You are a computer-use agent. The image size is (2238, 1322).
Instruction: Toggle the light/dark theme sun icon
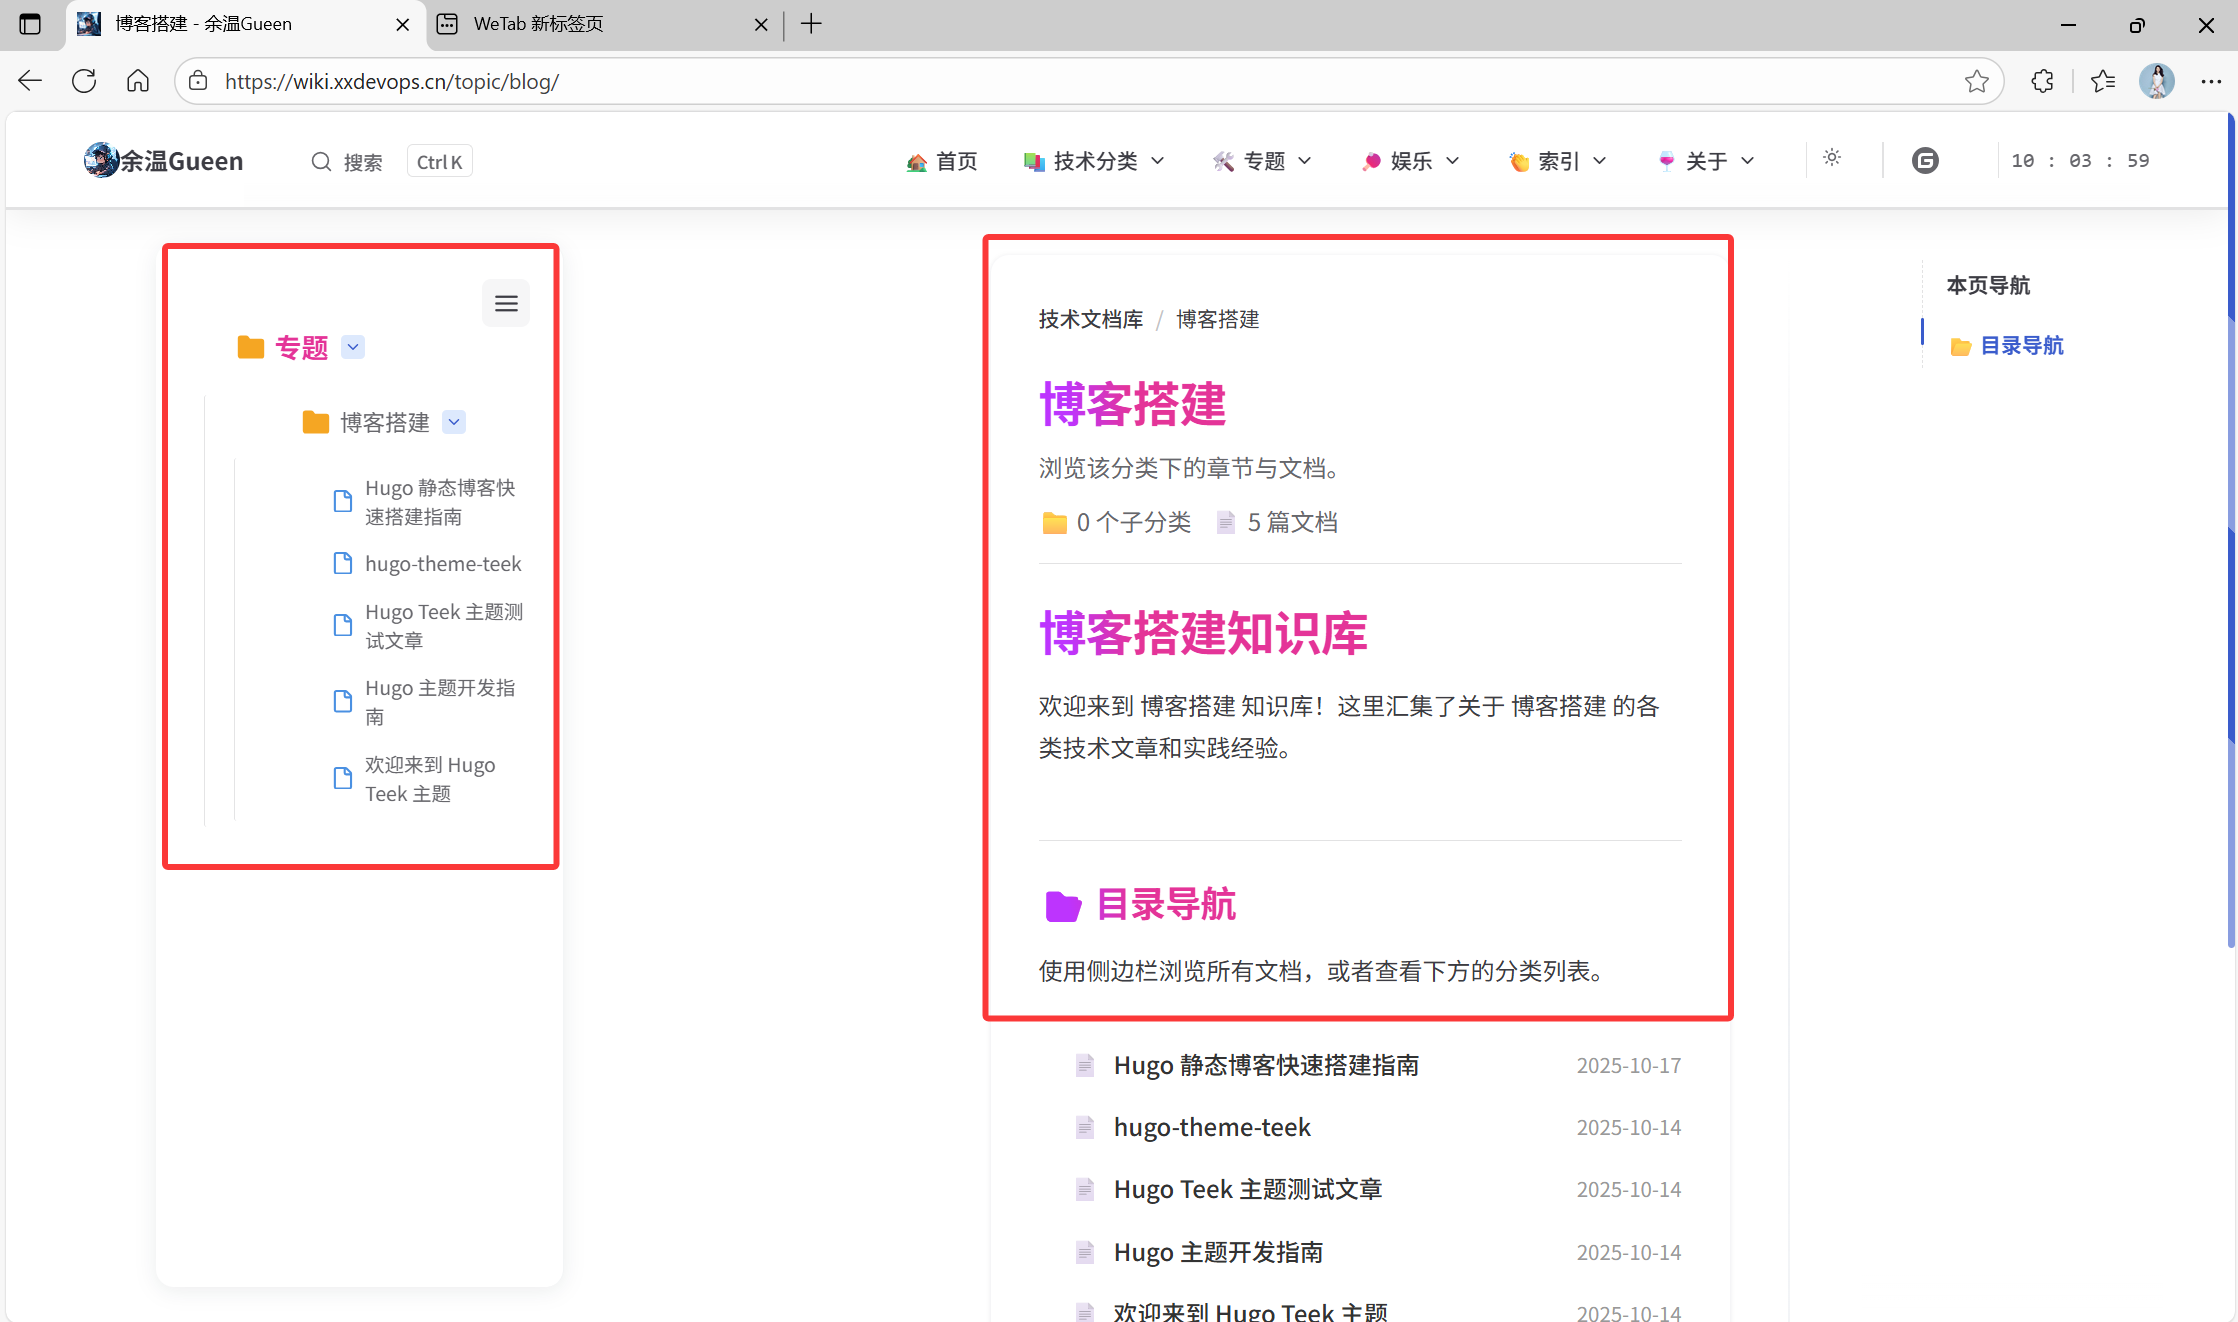coord(1831,158)
